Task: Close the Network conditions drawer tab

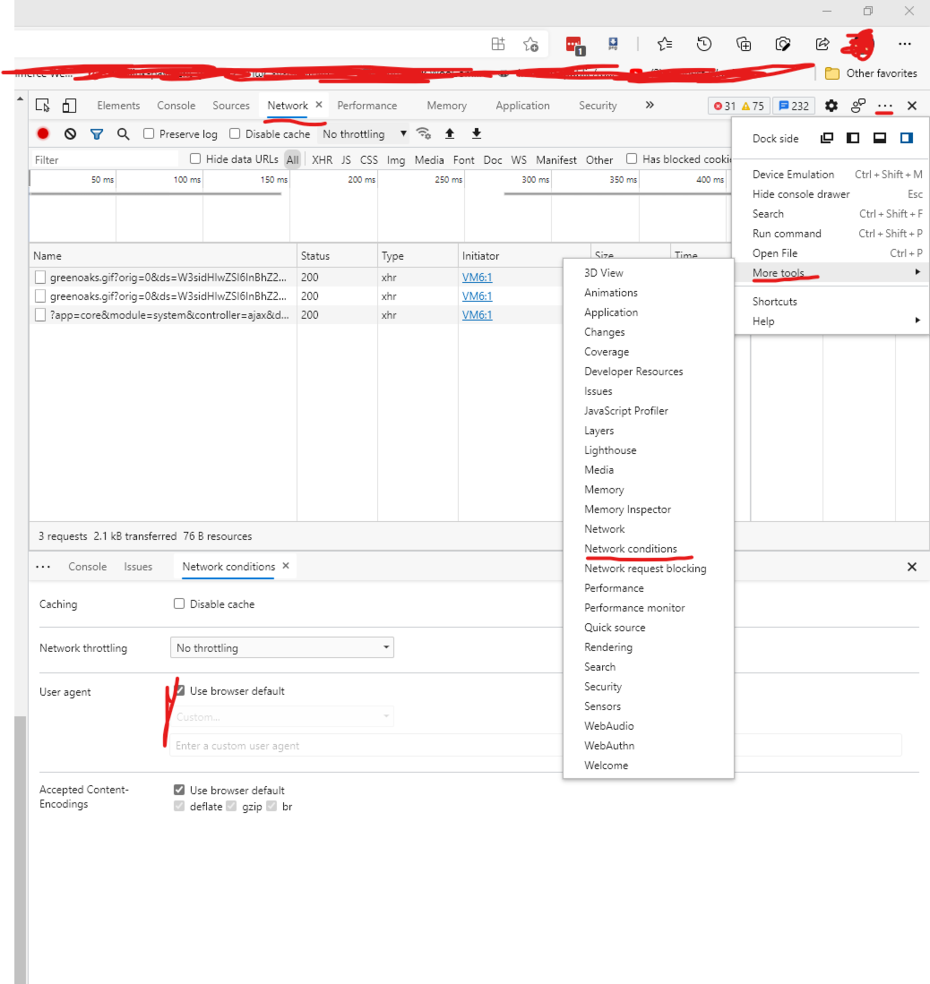Action: [285, 566]
